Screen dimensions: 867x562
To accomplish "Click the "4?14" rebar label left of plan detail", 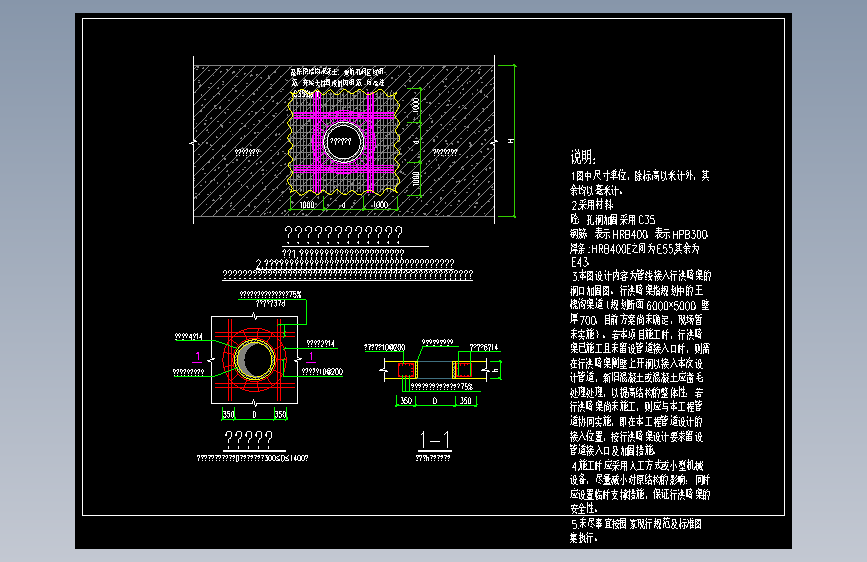I will pos(189,336).
